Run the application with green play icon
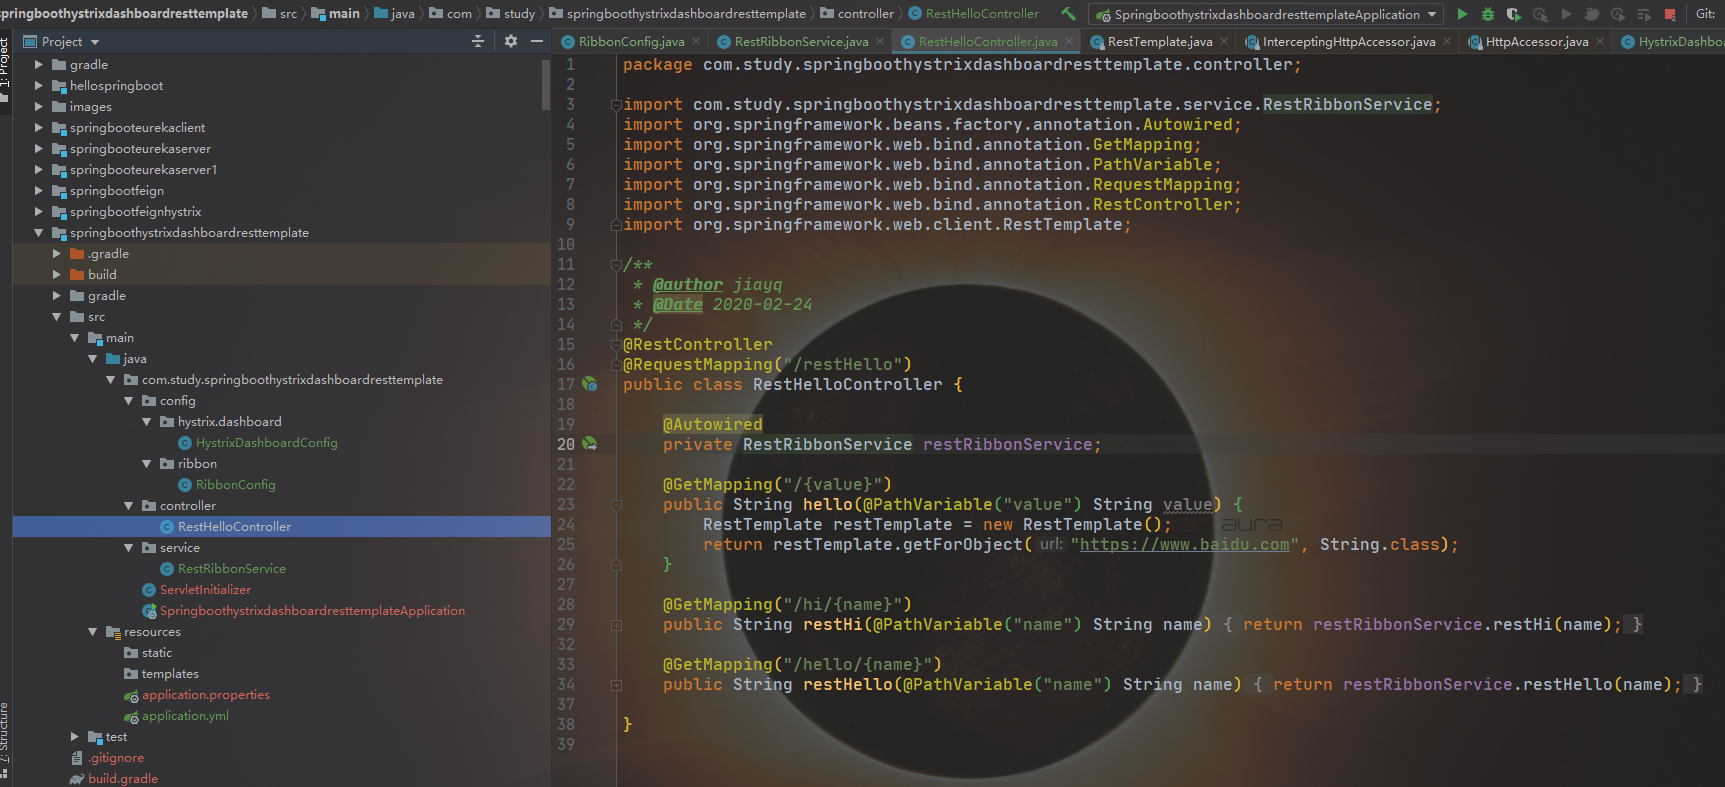Viewport: 1725px width, 787px height. (1462, 14)
